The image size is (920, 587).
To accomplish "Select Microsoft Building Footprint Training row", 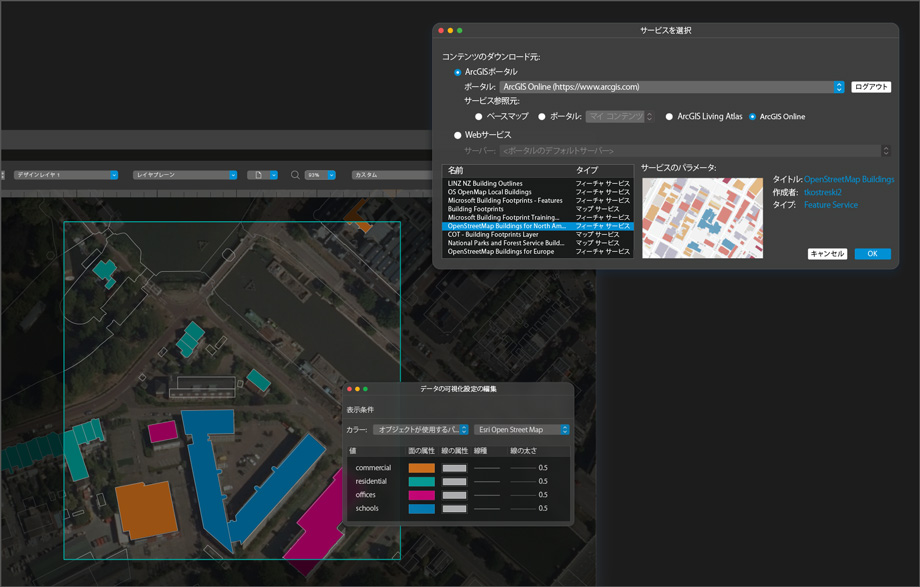I will pos(537,217).
